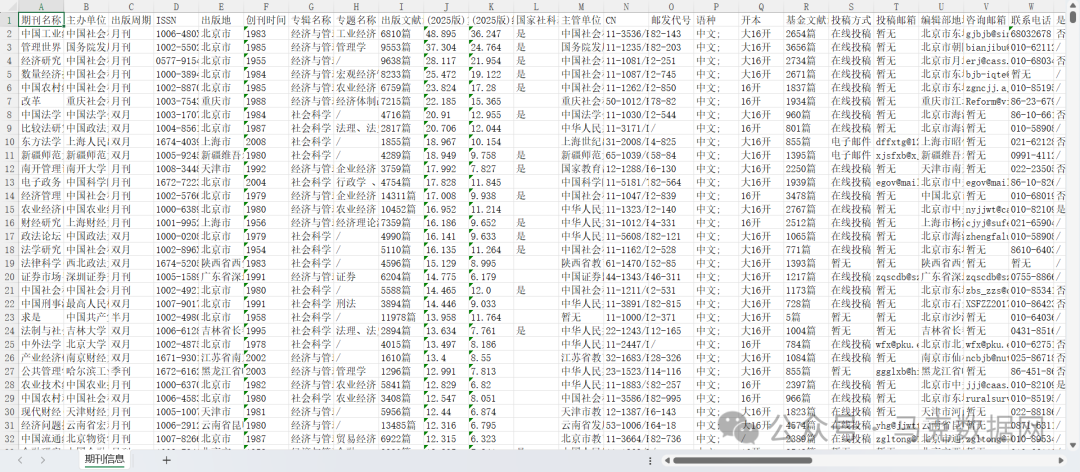
Task: Select the cell containing 改革
Action: click(x=41, y=101)
